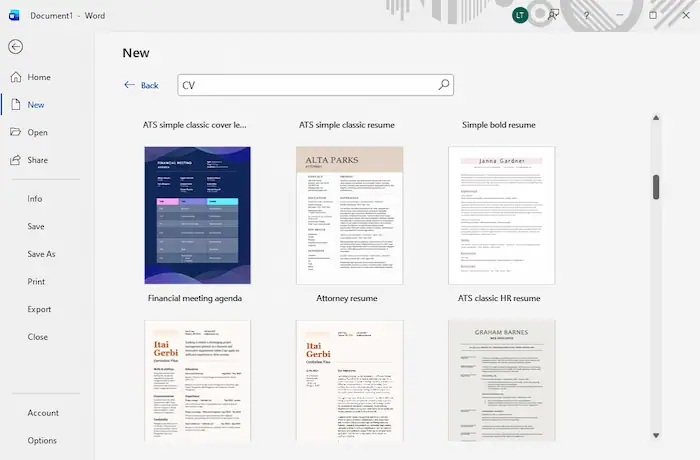
Task: Select Attorney resume template thumbnail
Action: [x=350, y=215]
